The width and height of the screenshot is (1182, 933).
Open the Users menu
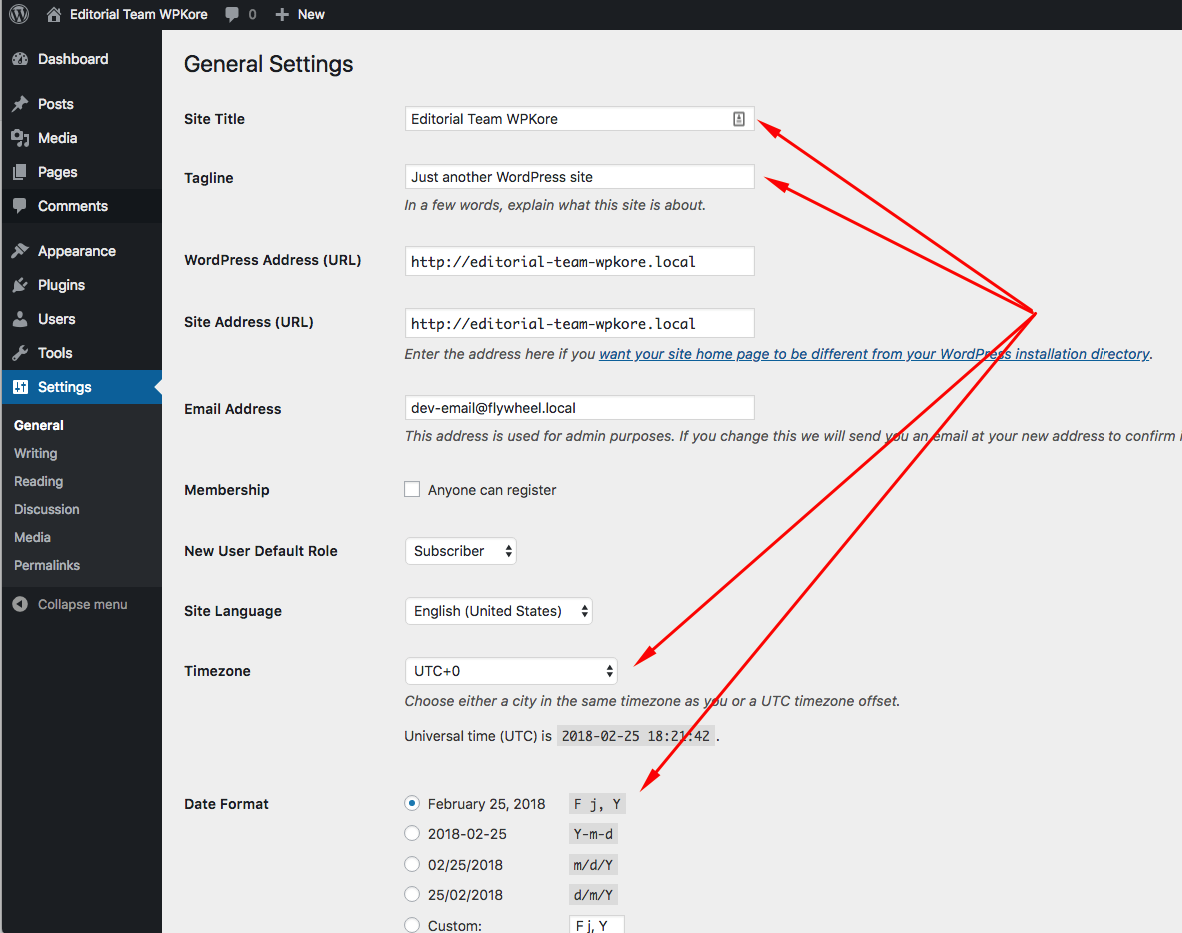click(57, 319)
